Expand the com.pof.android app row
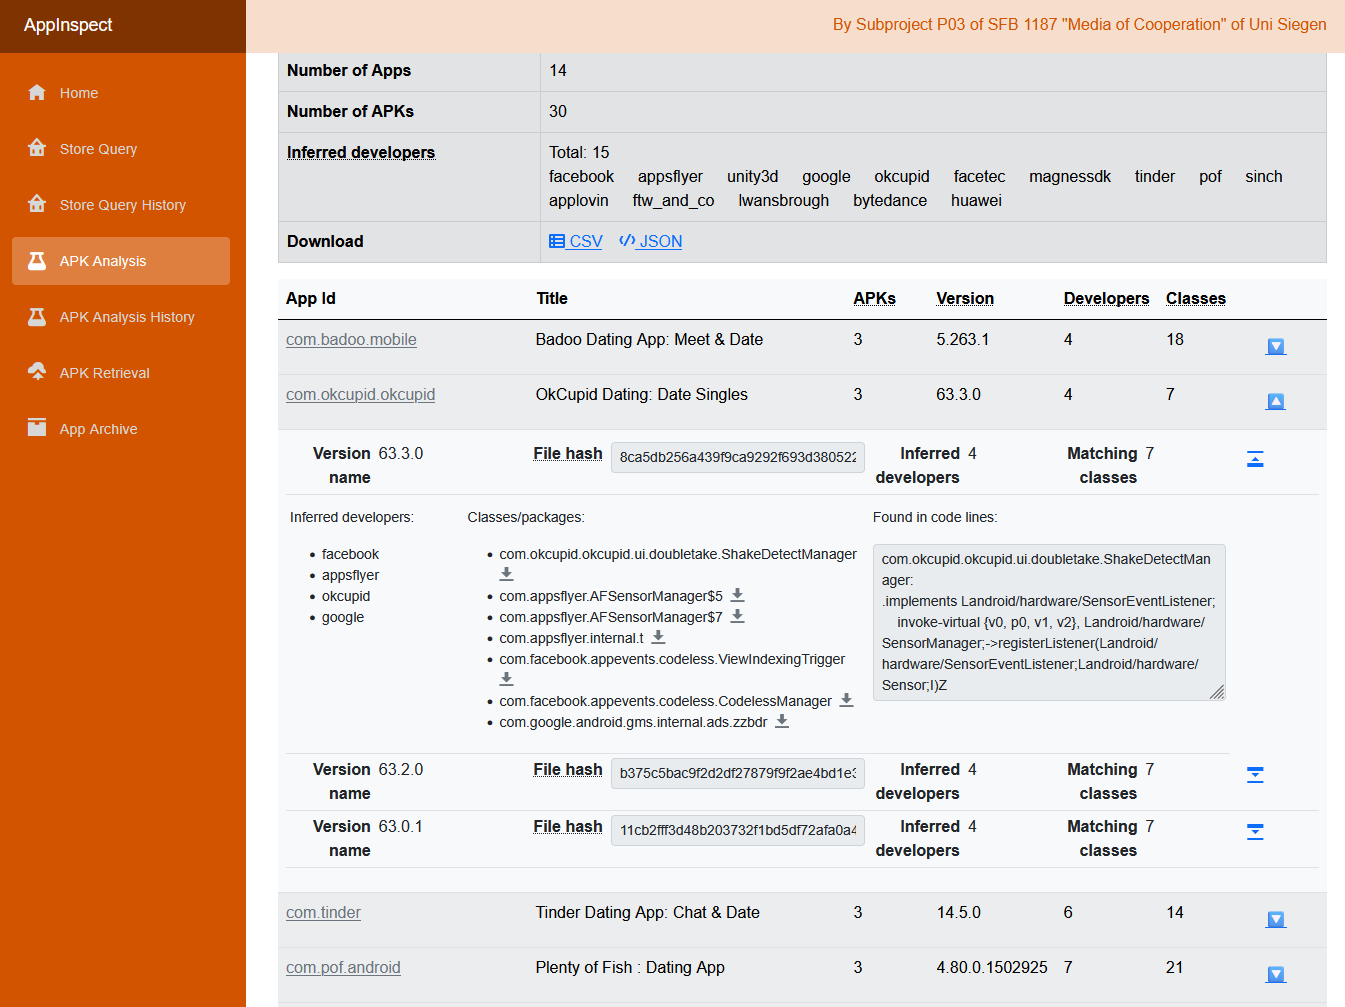1345x1007 pixels. click(x=1276, y=975)
